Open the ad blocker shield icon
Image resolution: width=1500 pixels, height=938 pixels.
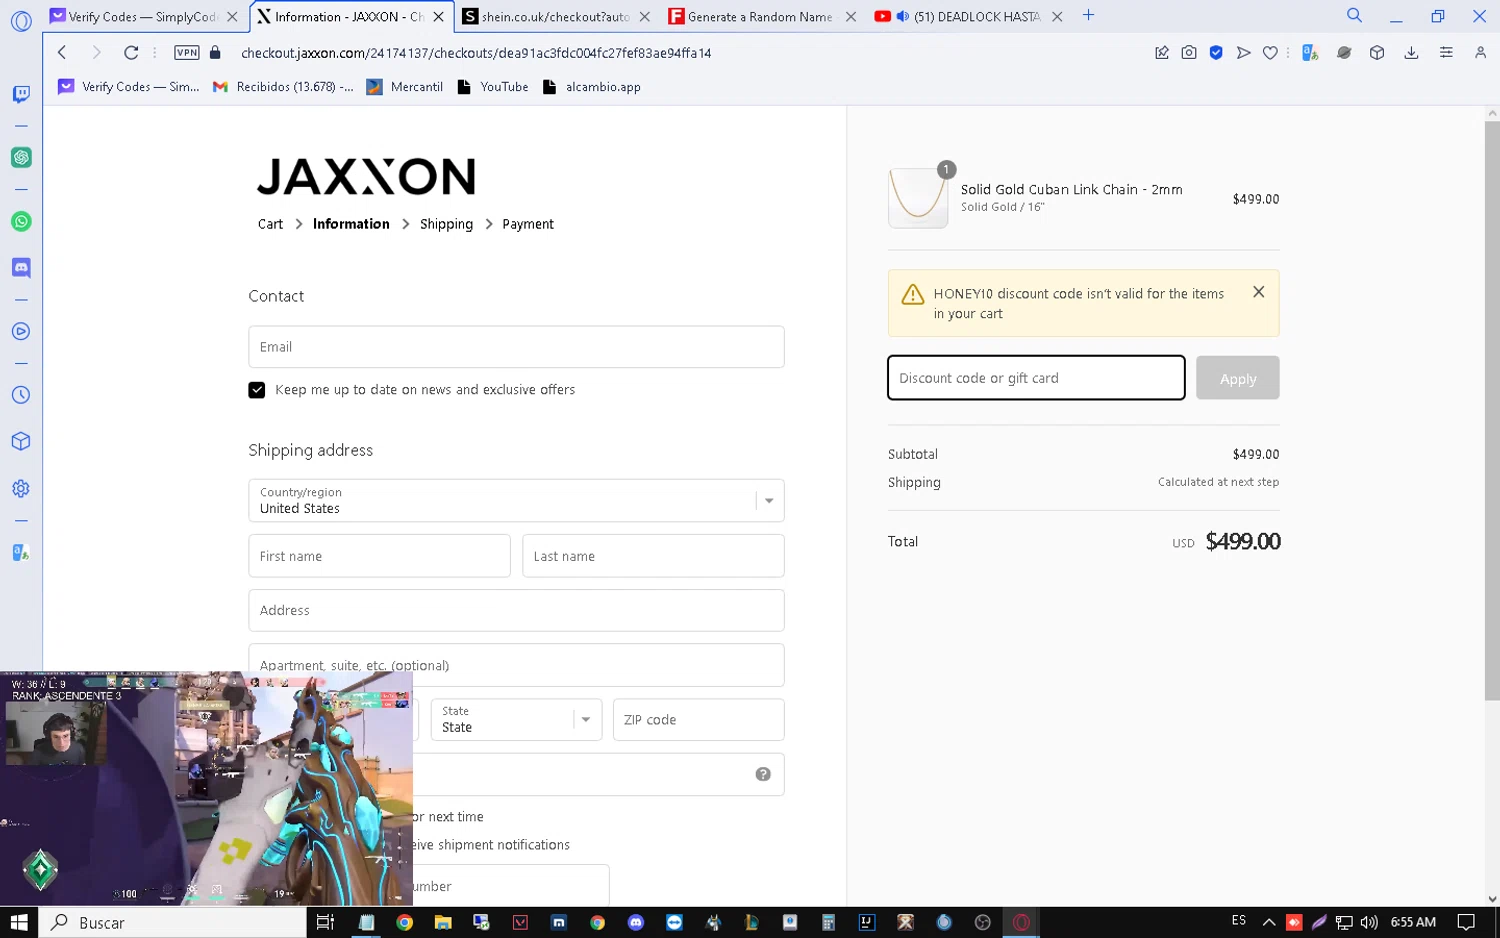click(1216, 53)
